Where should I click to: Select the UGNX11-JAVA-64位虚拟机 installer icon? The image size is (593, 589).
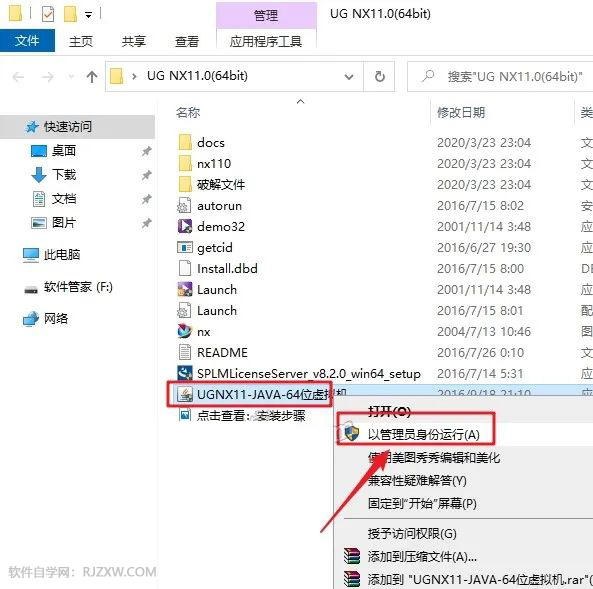pos(185,395)
